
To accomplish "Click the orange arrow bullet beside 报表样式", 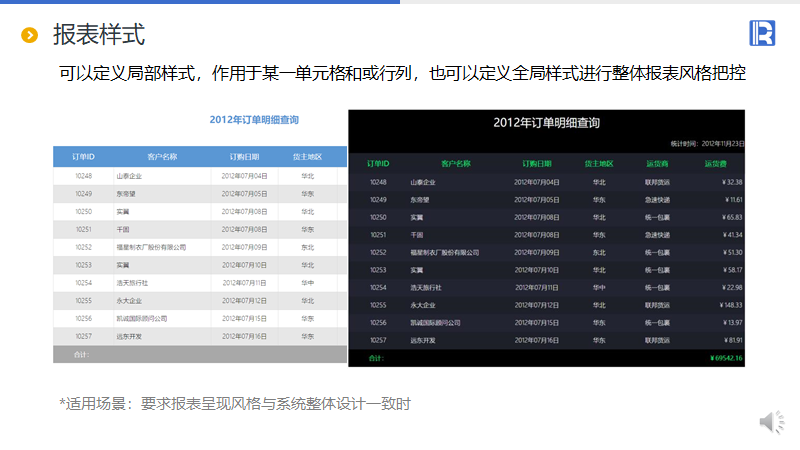I will pos(30,35).
